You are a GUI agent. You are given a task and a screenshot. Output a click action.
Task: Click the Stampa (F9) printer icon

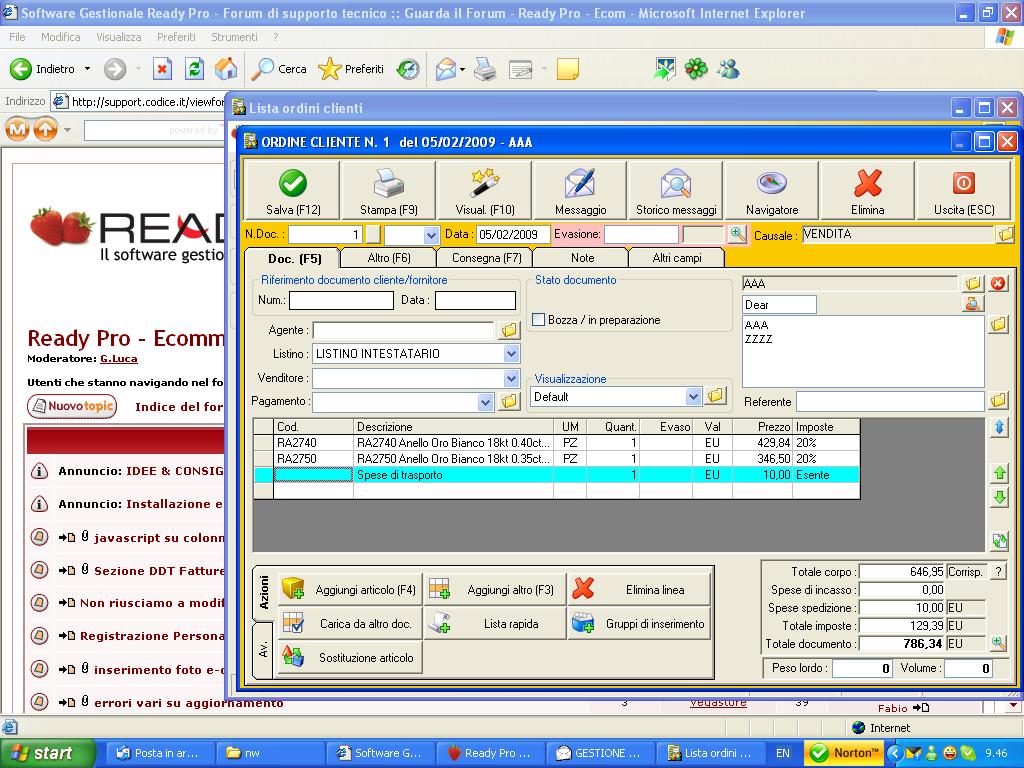[x=388, y=184]
